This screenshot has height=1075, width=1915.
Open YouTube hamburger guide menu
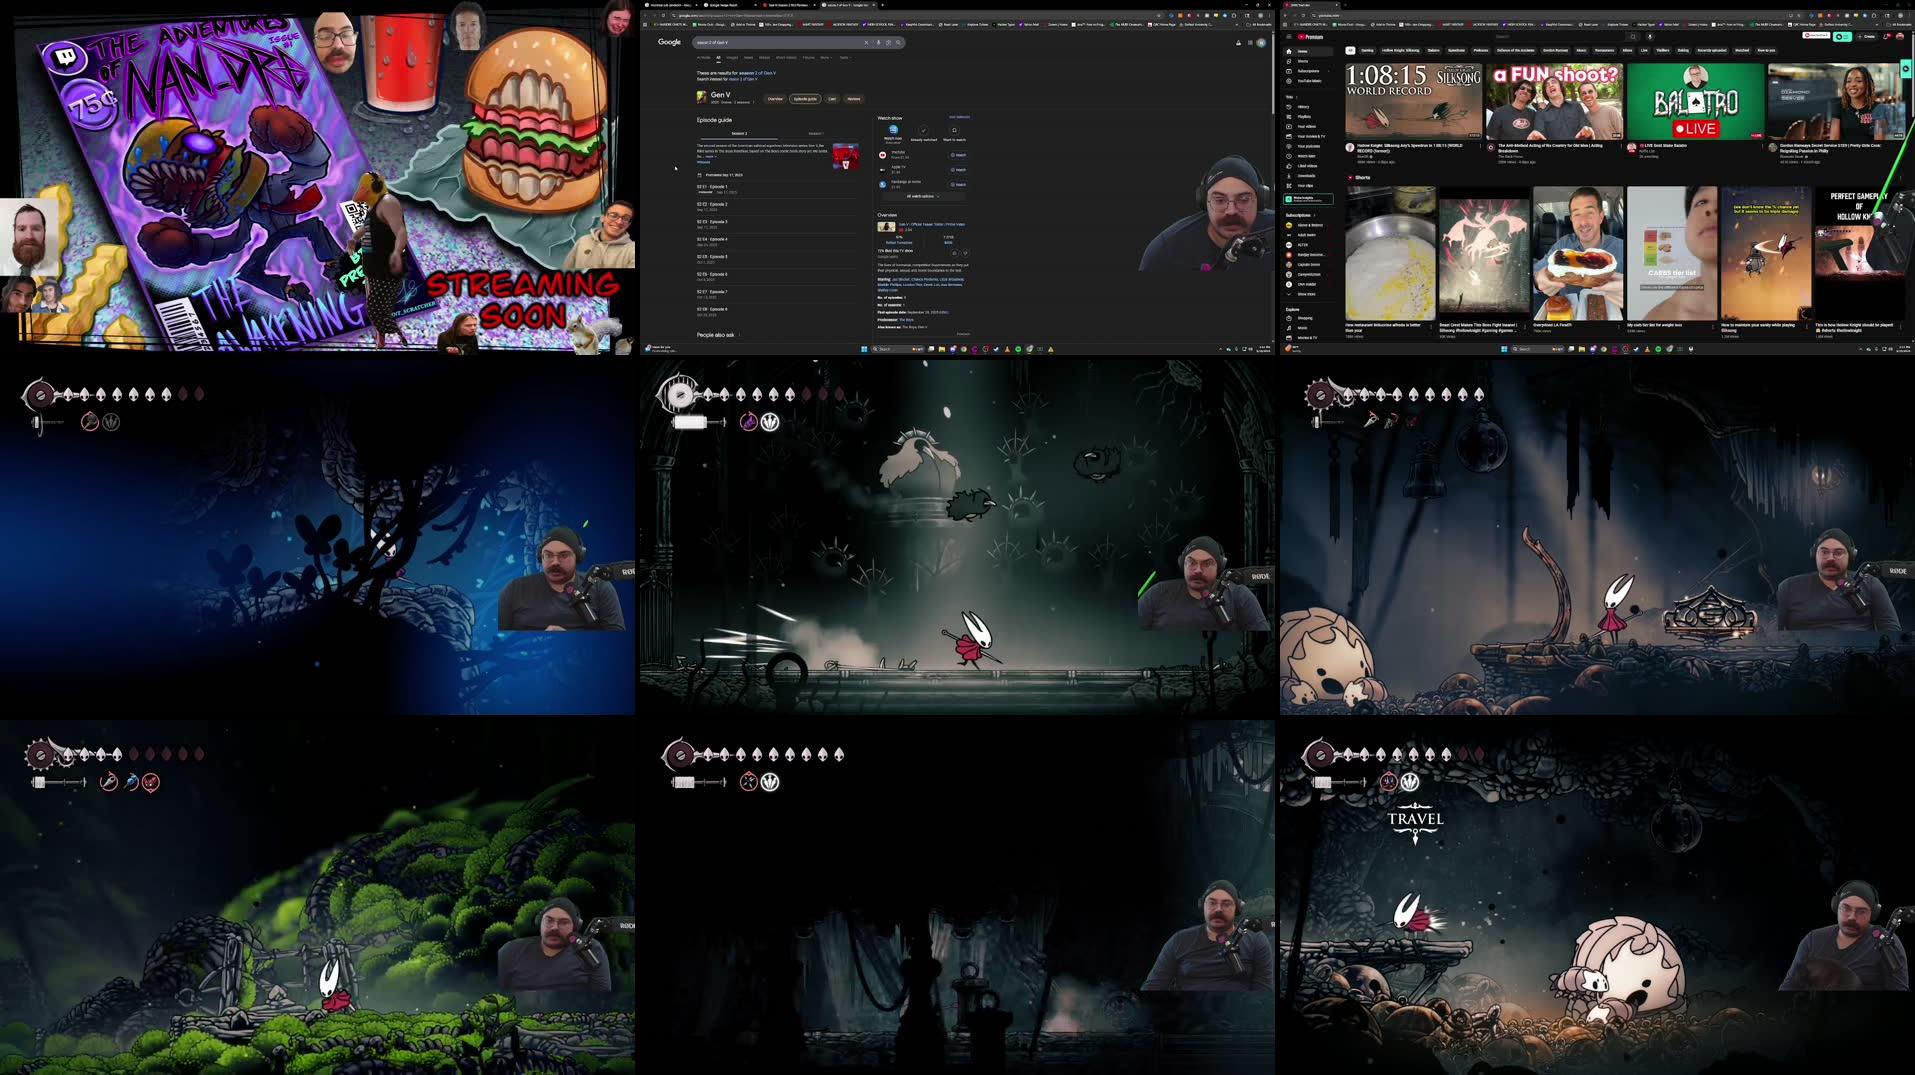tap(1289, 37)
